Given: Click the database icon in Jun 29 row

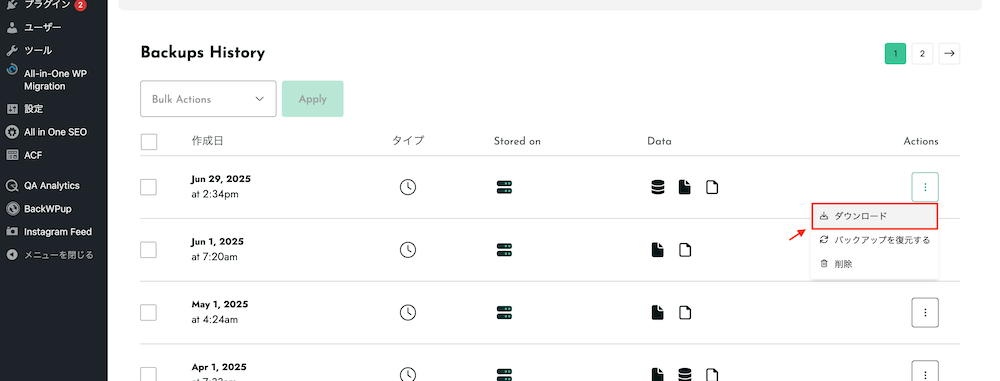Looking at the screenshot, I should point(658,187).
